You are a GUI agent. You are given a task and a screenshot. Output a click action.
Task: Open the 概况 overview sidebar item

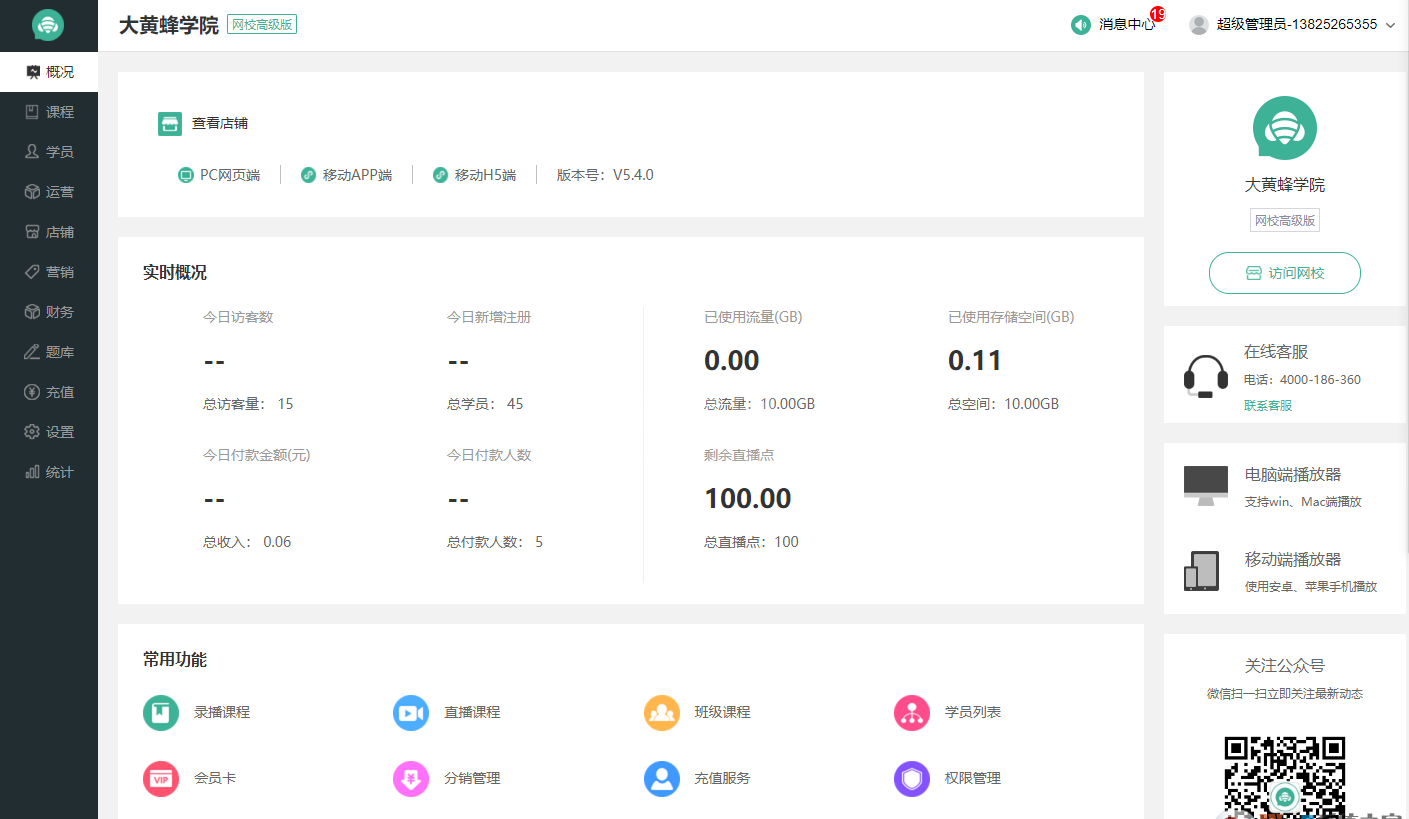tap(49, 72)
